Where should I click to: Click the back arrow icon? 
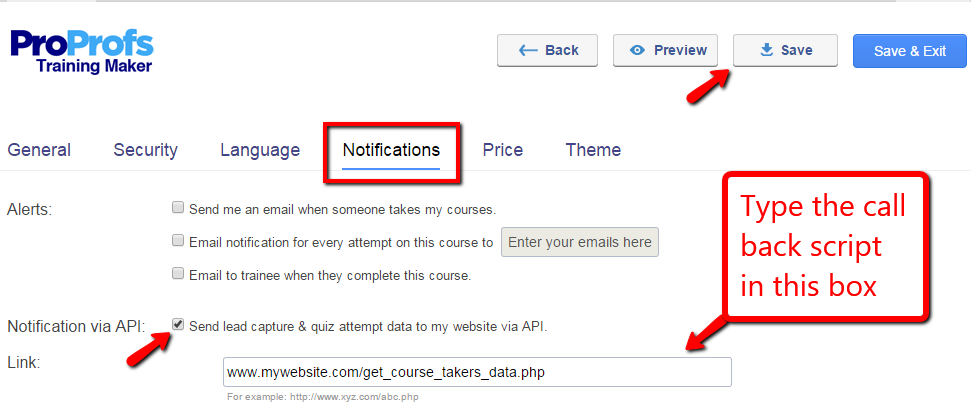pyautogui.click(x=528, y=50)
